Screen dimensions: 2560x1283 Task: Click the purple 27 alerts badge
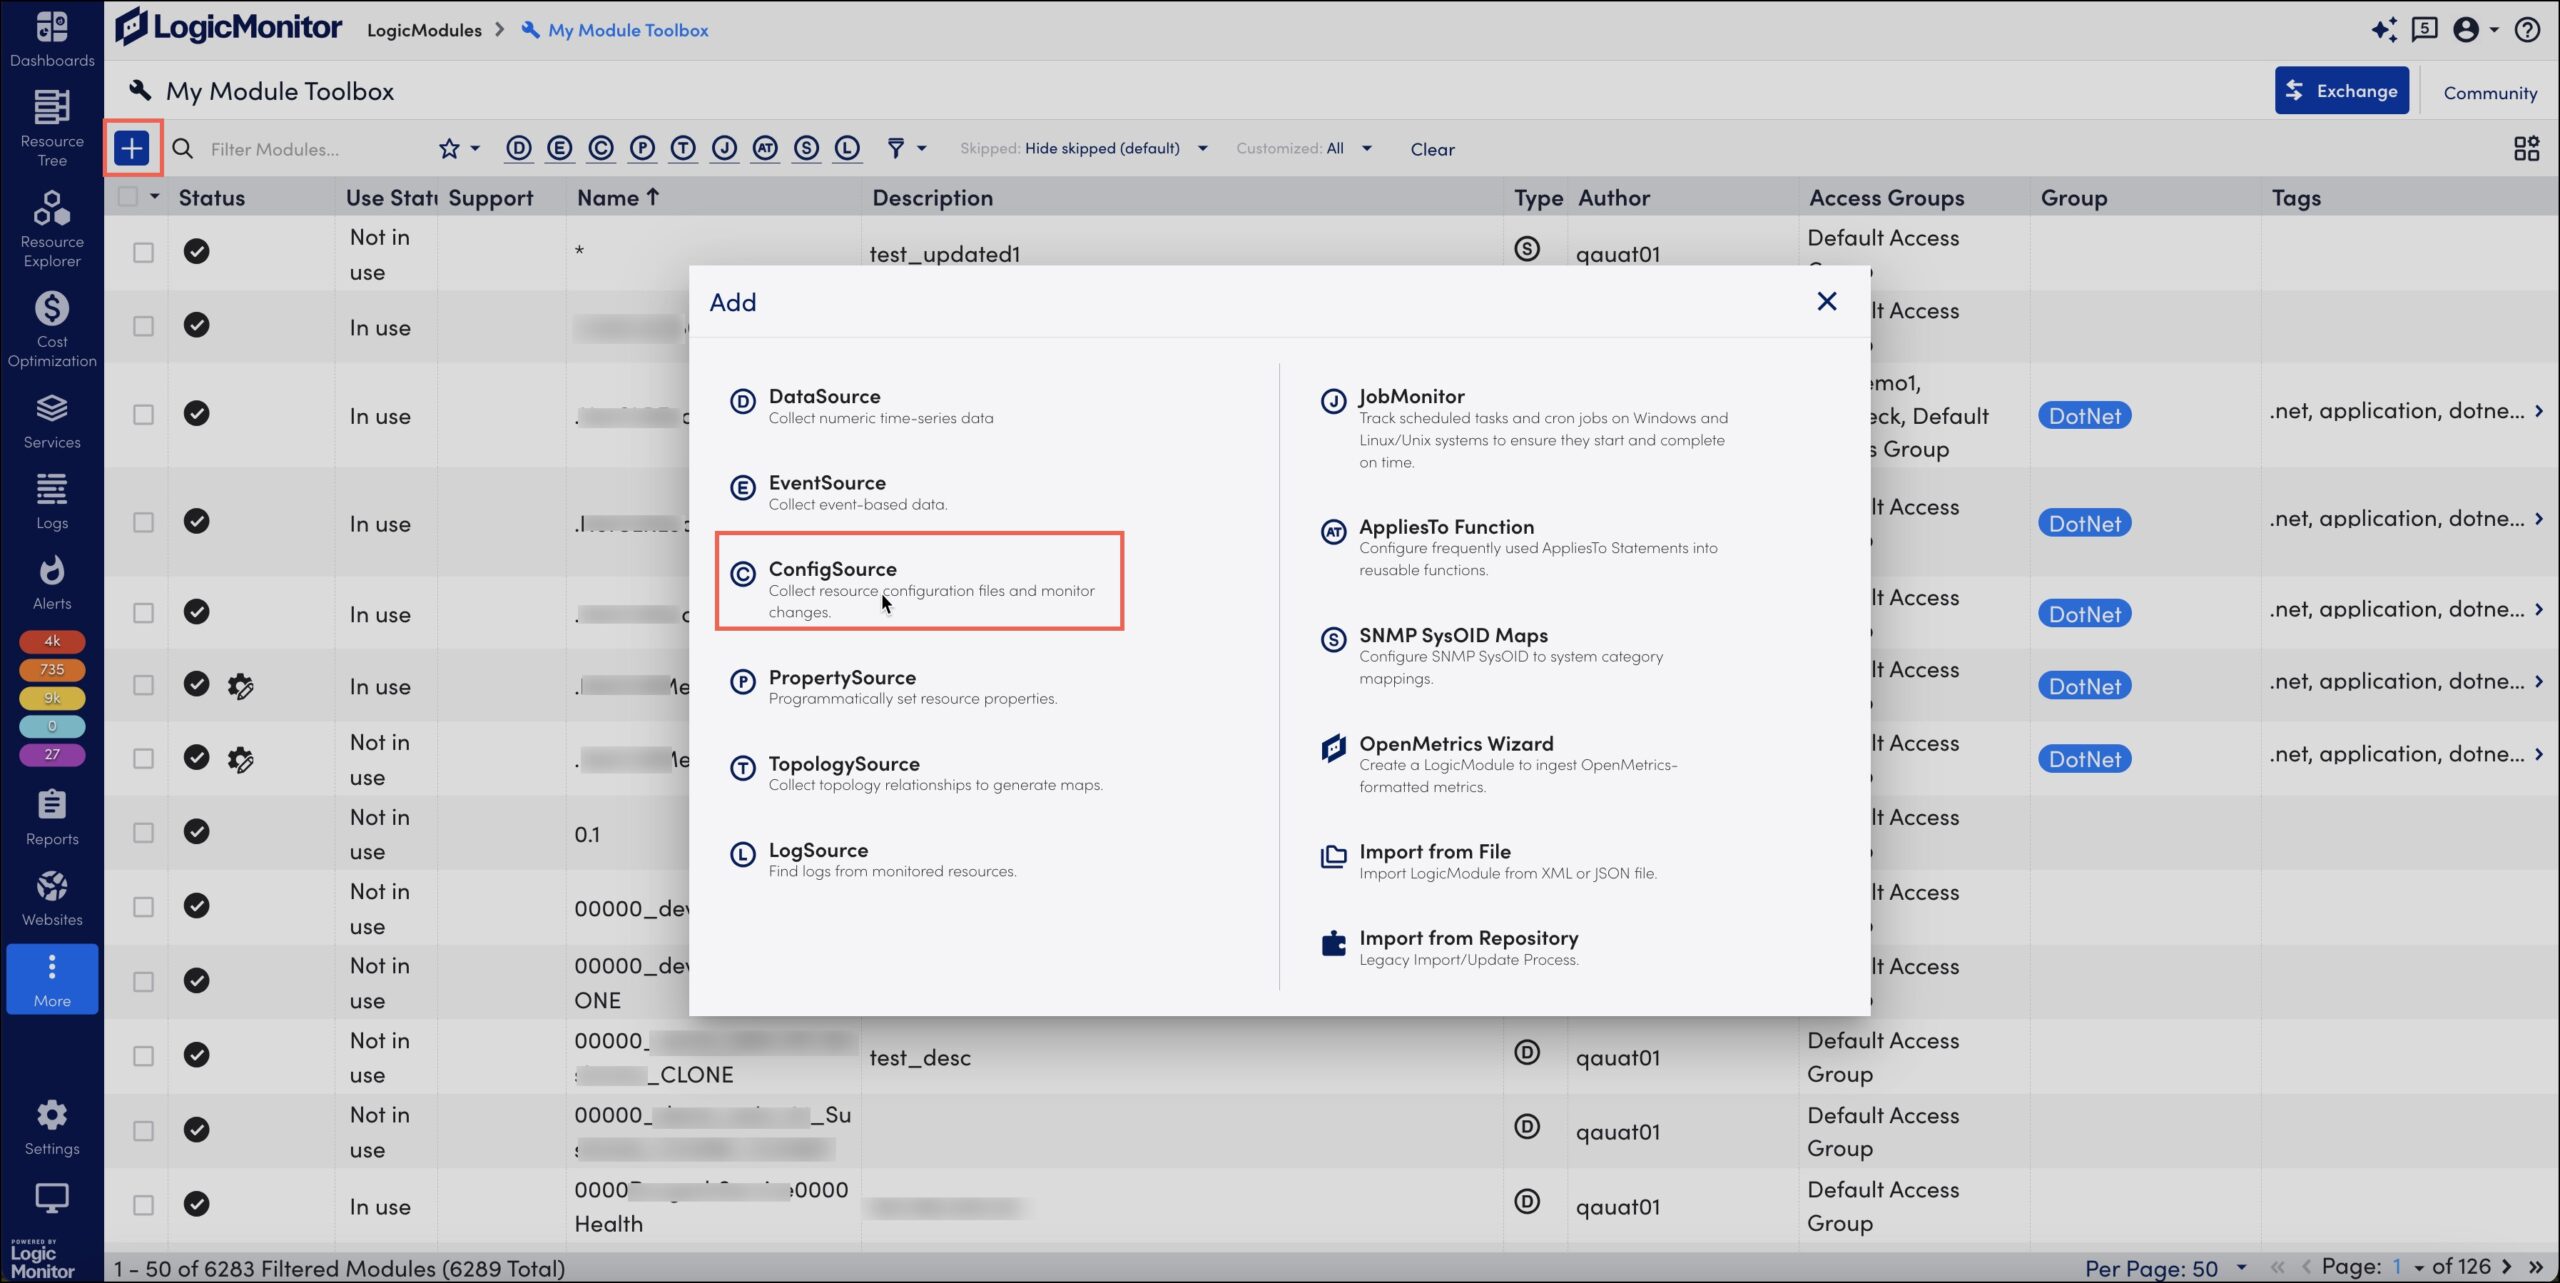click(x=52, y=754)
